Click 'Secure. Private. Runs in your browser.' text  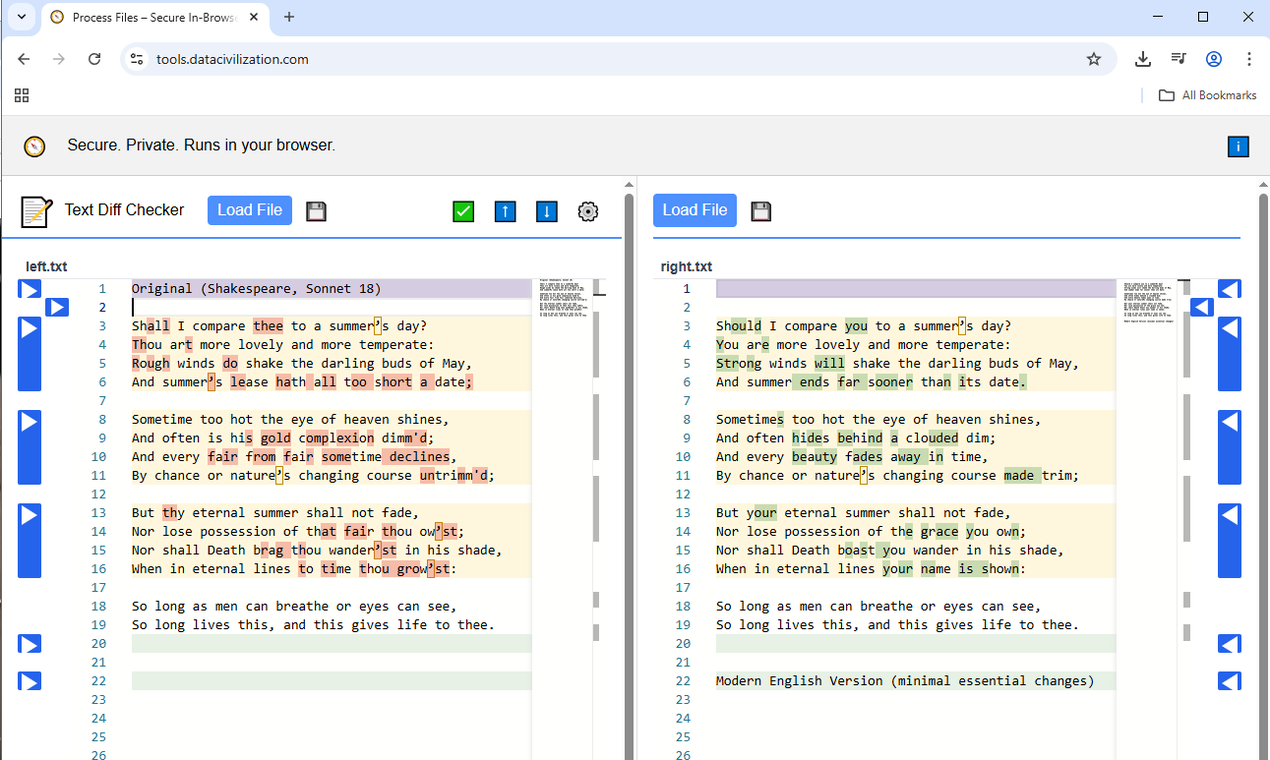(201, 146)
